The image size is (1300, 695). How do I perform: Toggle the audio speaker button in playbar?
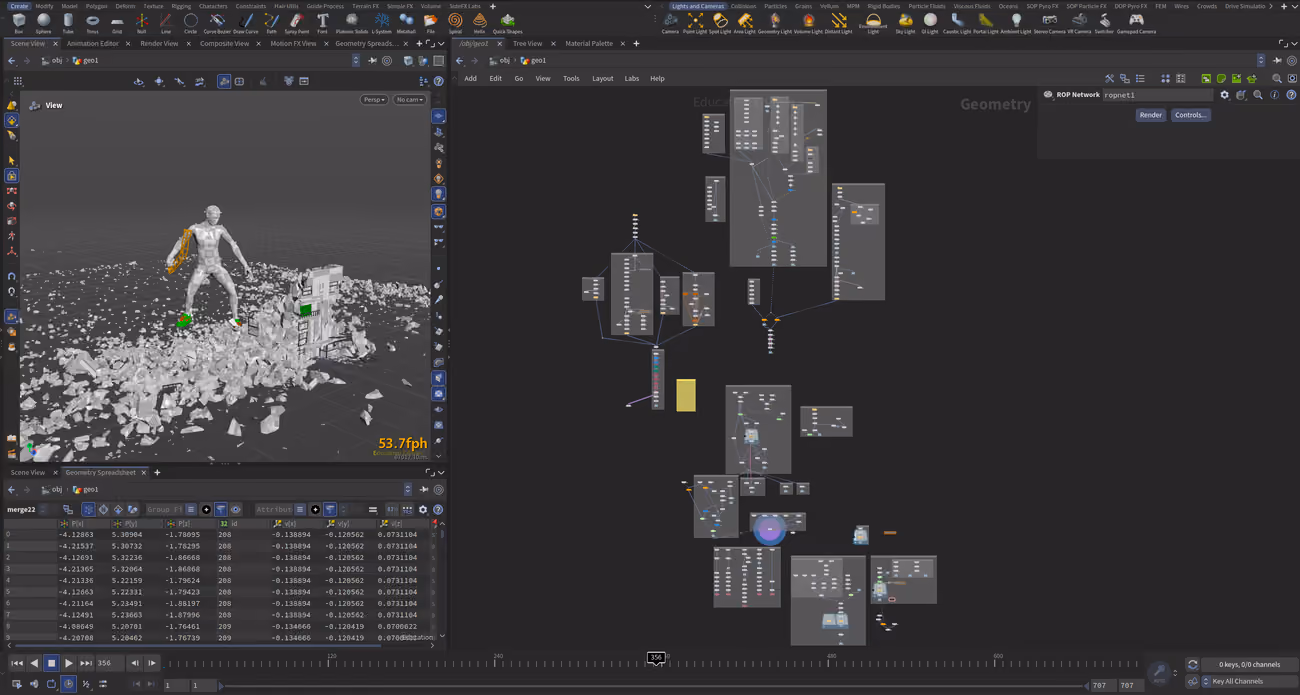point(34,684)
